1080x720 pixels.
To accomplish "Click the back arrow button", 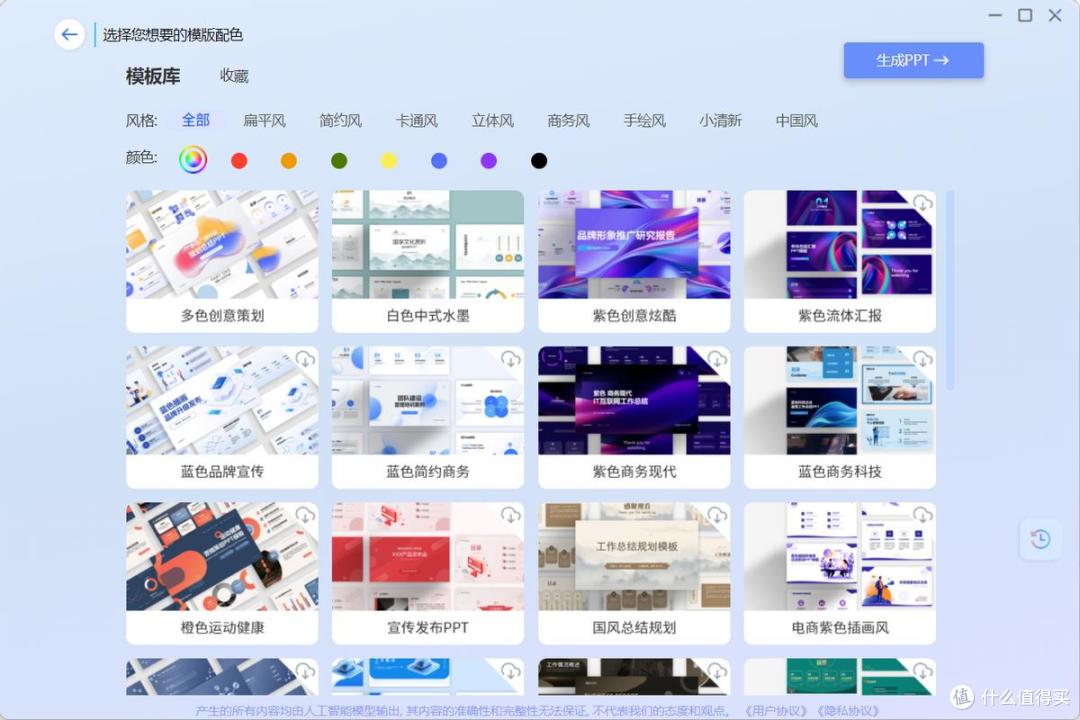I will [70, 34].
